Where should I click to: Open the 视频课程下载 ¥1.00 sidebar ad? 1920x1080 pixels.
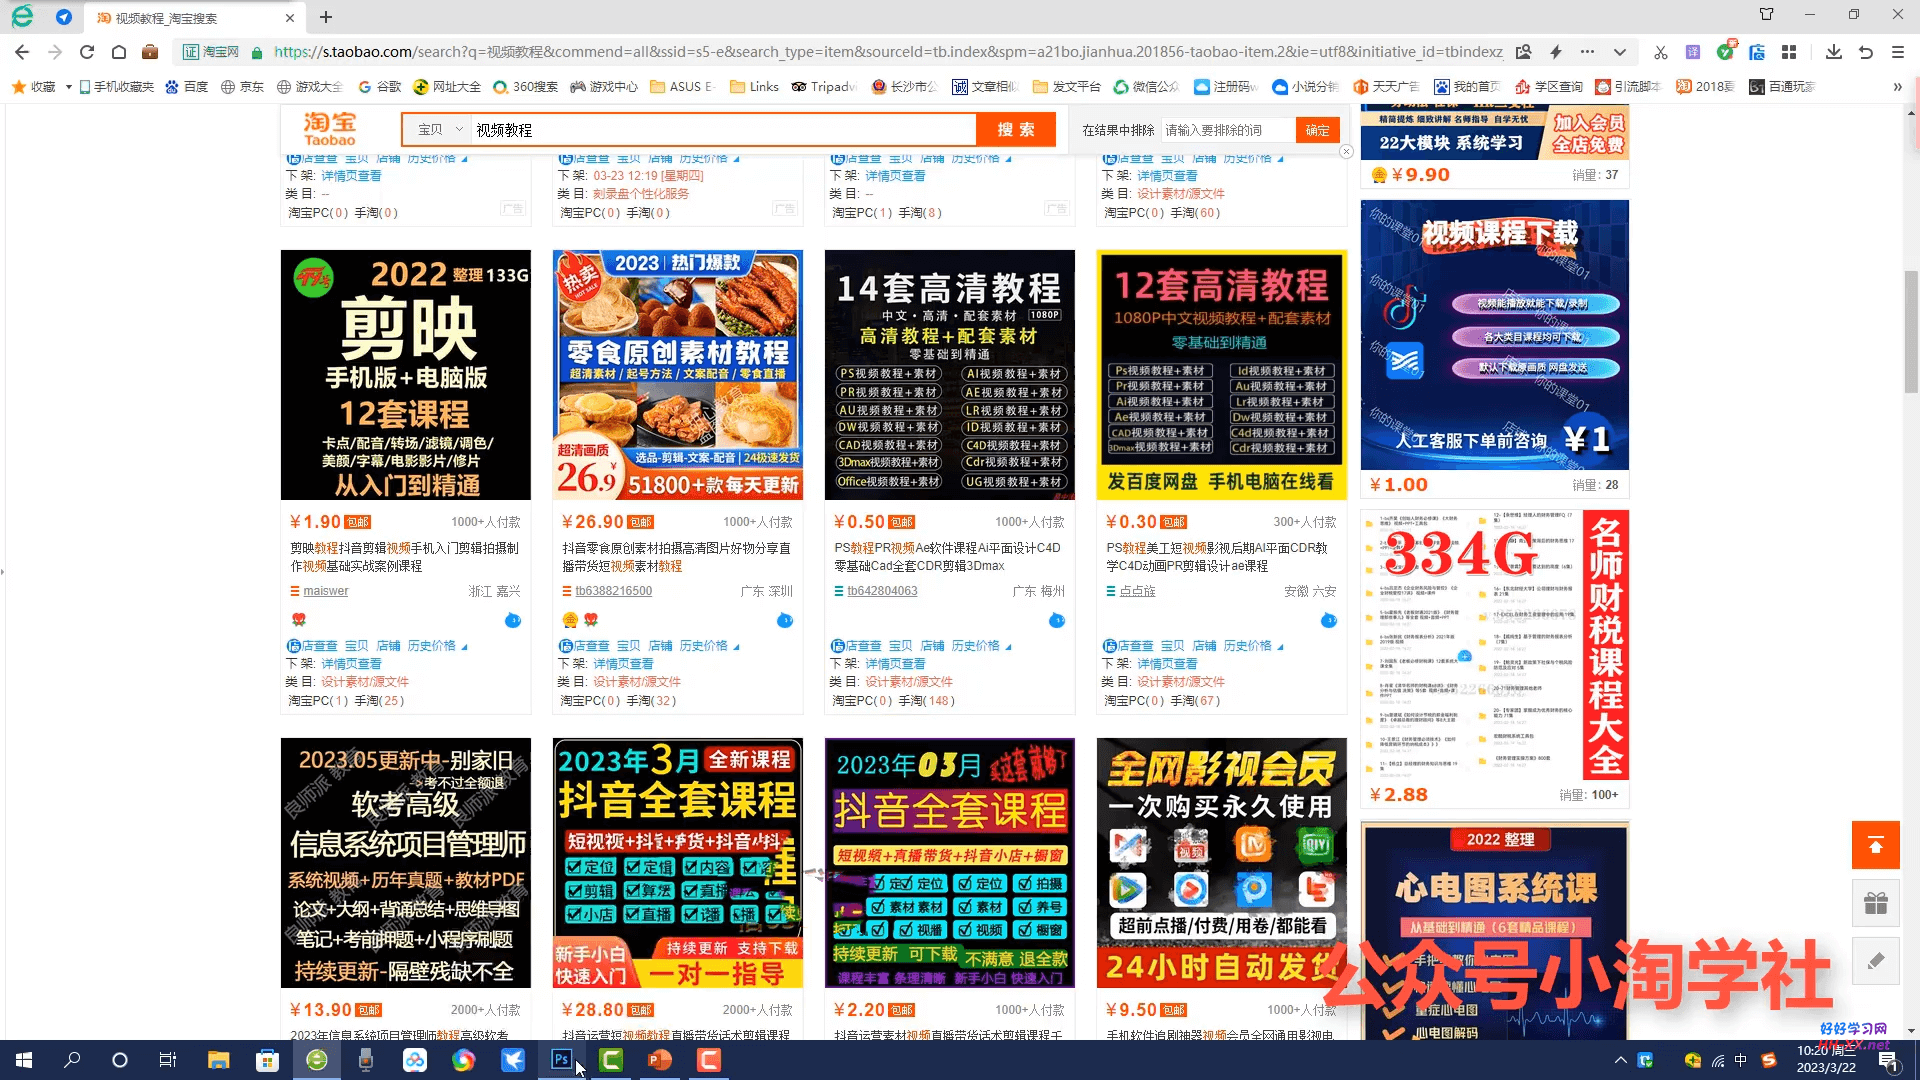coord(1495,335)
